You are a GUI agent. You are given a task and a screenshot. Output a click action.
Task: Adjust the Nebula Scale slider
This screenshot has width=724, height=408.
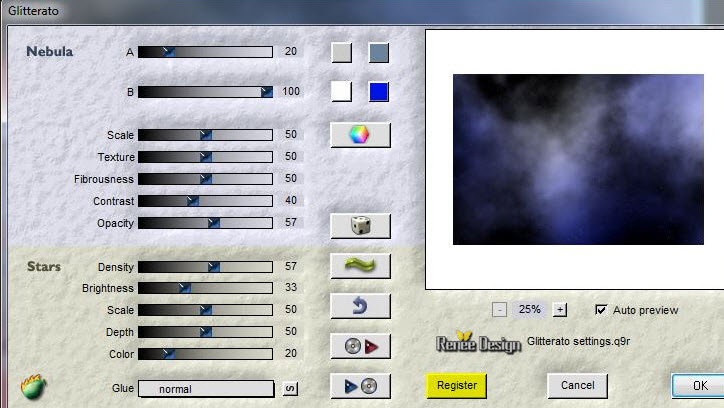click(x=205, y=135)
